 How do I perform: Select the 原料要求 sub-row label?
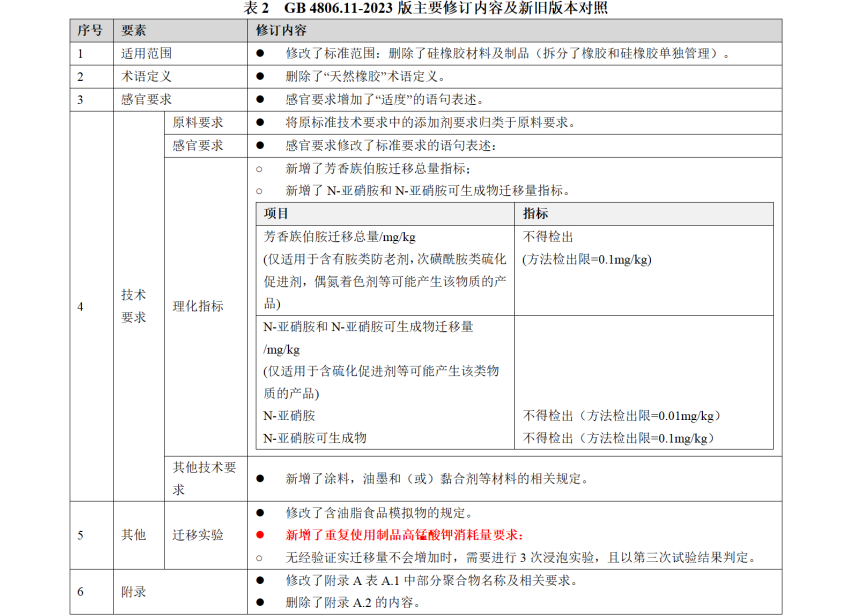pos(198,123)
